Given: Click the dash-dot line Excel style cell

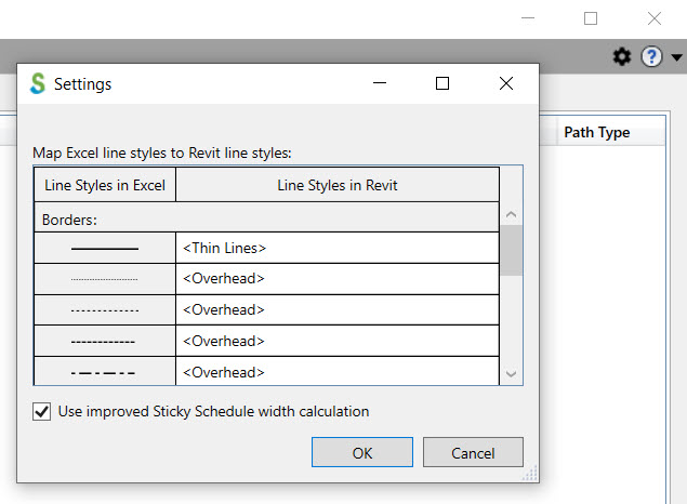Looking at the screenshot, I should (x=105, y=371).
